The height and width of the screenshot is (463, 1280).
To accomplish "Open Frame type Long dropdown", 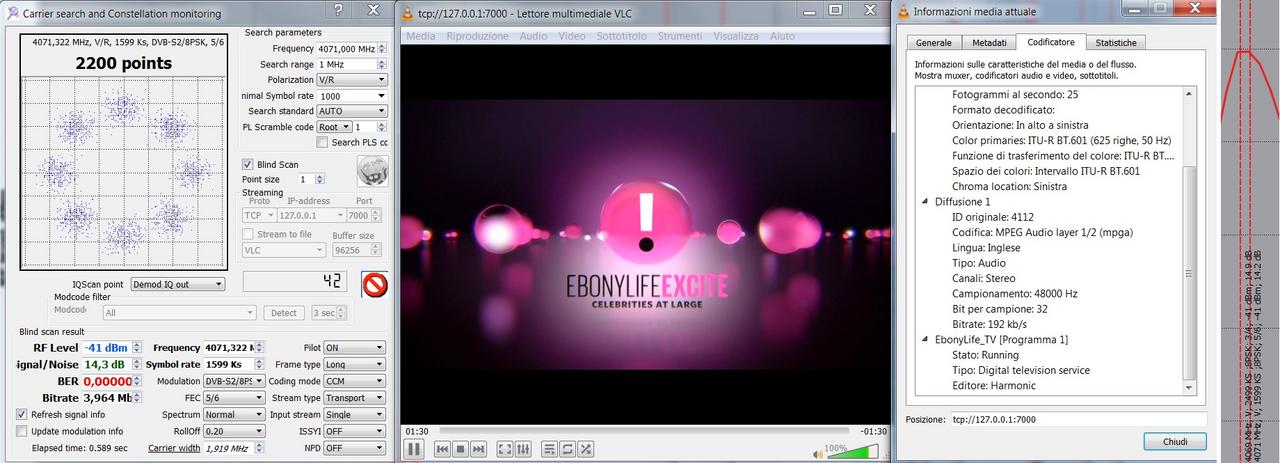I will [x=354, y=364].
